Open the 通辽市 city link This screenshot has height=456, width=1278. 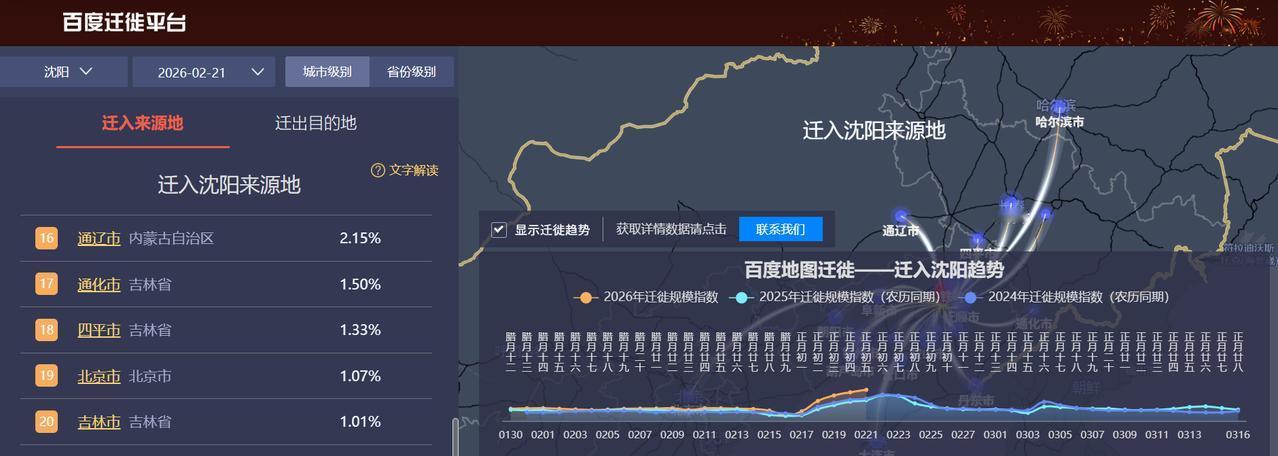click(99, 238)
